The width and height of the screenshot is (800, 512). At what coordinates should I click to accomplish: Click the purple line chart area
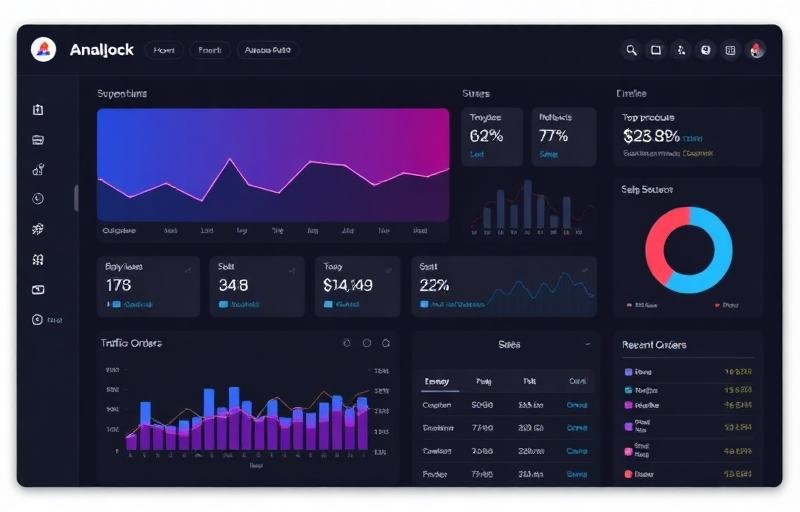coord(273,165)
